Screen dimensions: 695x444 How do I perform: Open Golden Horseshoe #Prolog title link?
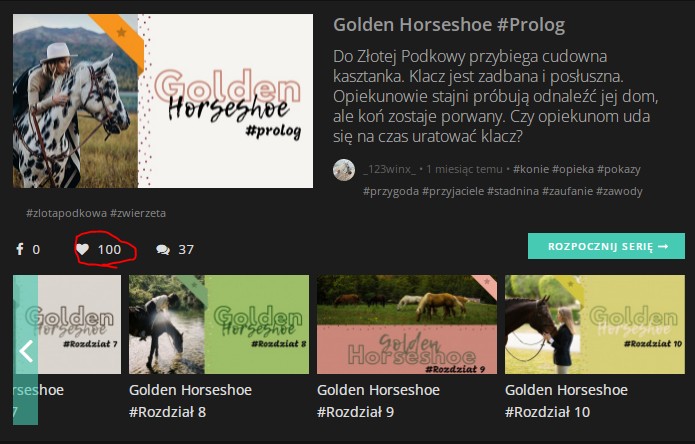tap(449, 25)
